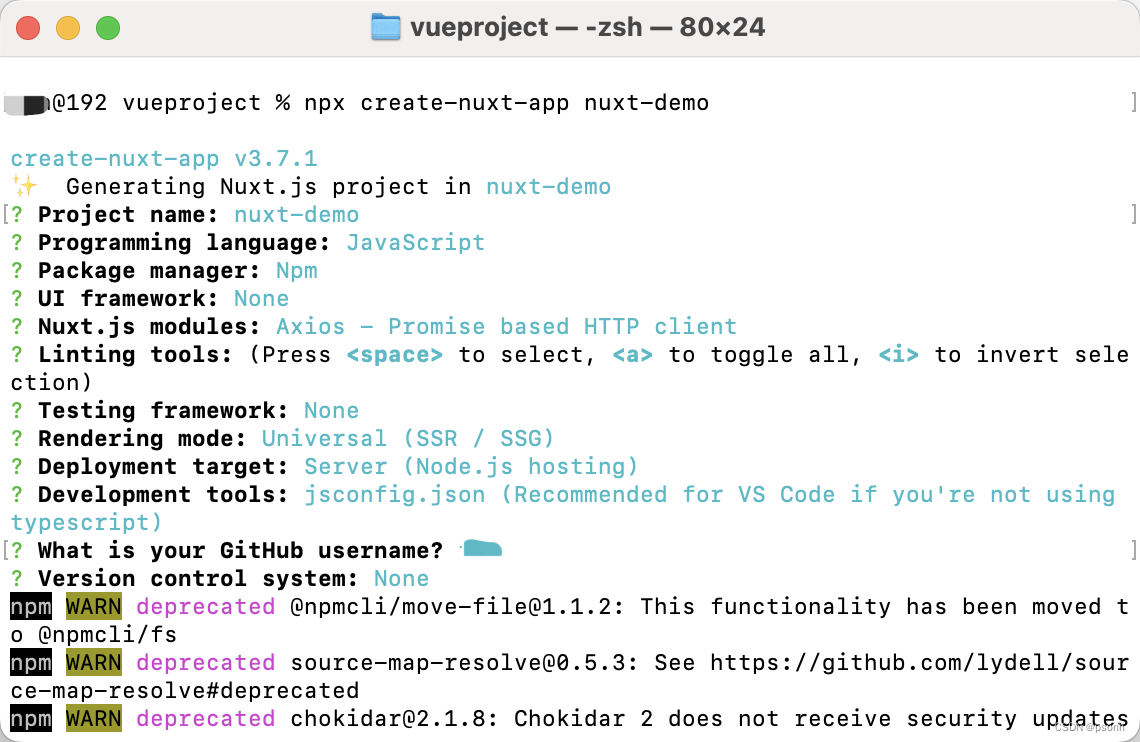Open the github.com/lydell URL in the warning

pos(920,663)
